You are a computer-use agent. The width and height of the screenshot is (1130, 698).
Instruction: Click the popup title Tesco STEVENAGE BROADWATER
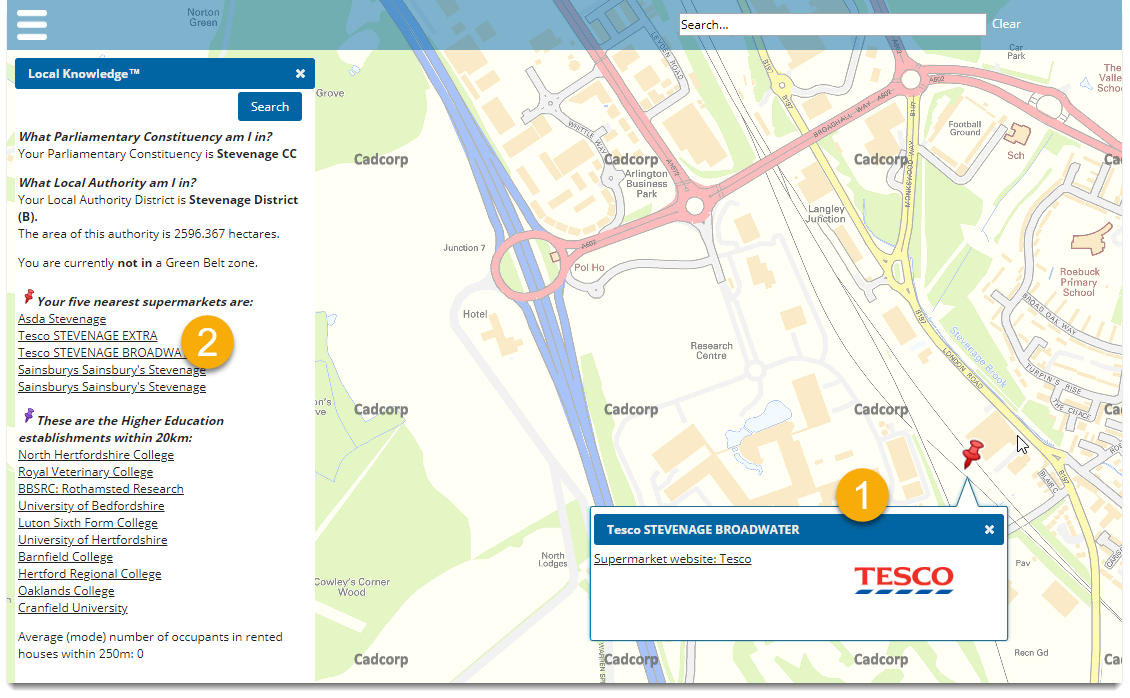coord(703,530)
